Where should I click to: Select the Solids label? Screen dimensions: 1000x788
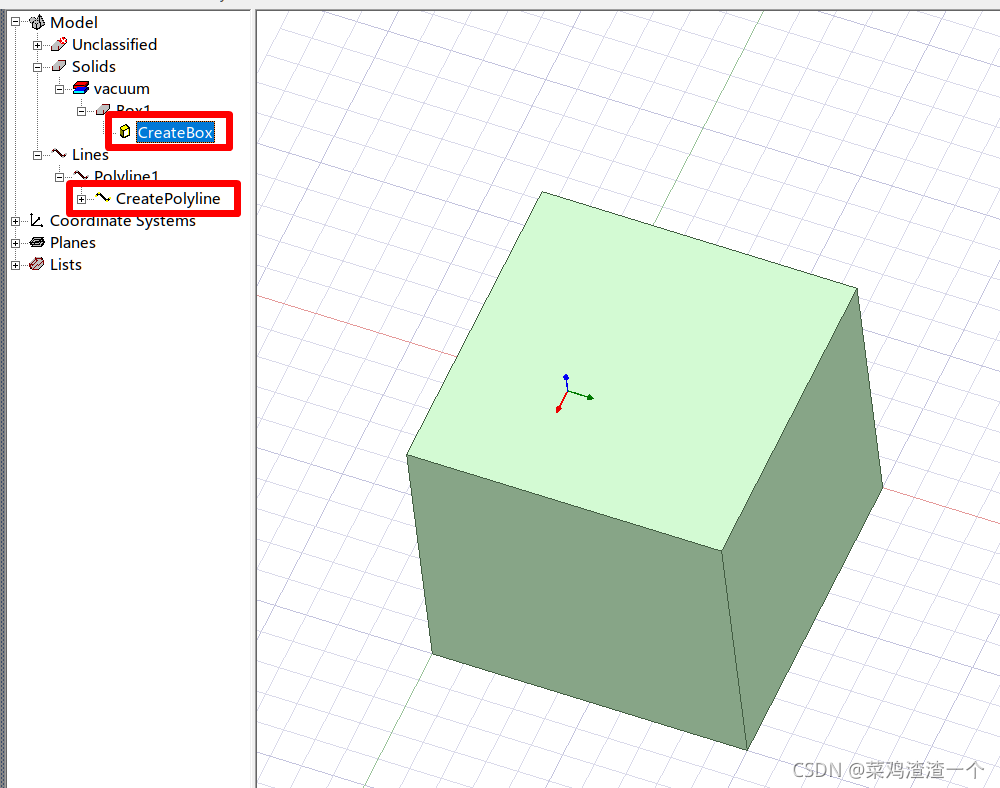tap(94, 66)
